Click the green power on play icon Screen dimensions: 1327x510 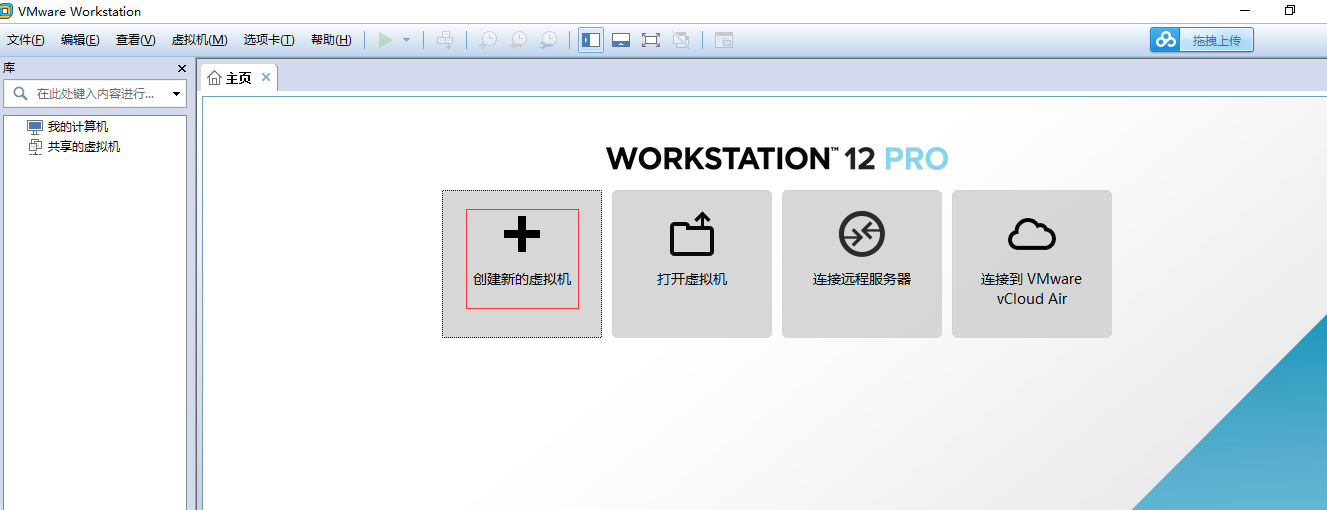[x=385, y=40]
